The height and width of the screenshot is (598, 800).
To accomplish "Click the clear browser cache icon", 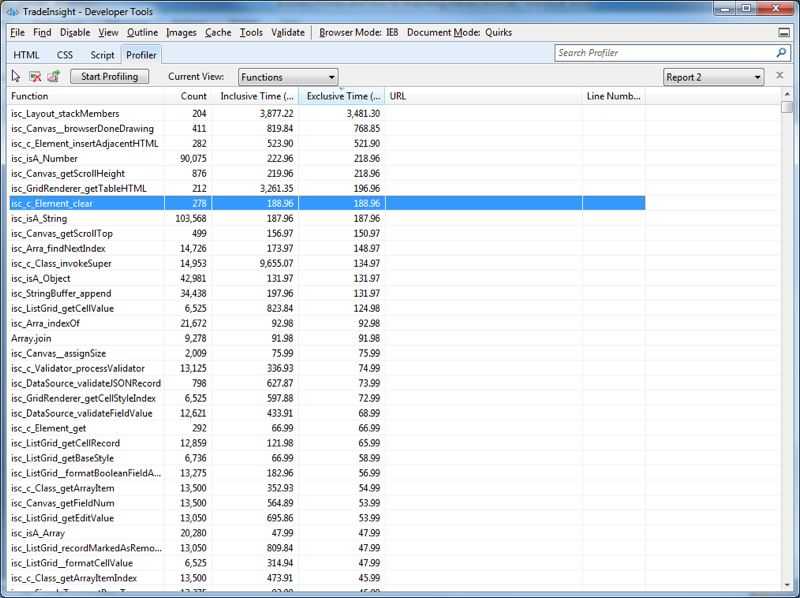I will (34, 76).
